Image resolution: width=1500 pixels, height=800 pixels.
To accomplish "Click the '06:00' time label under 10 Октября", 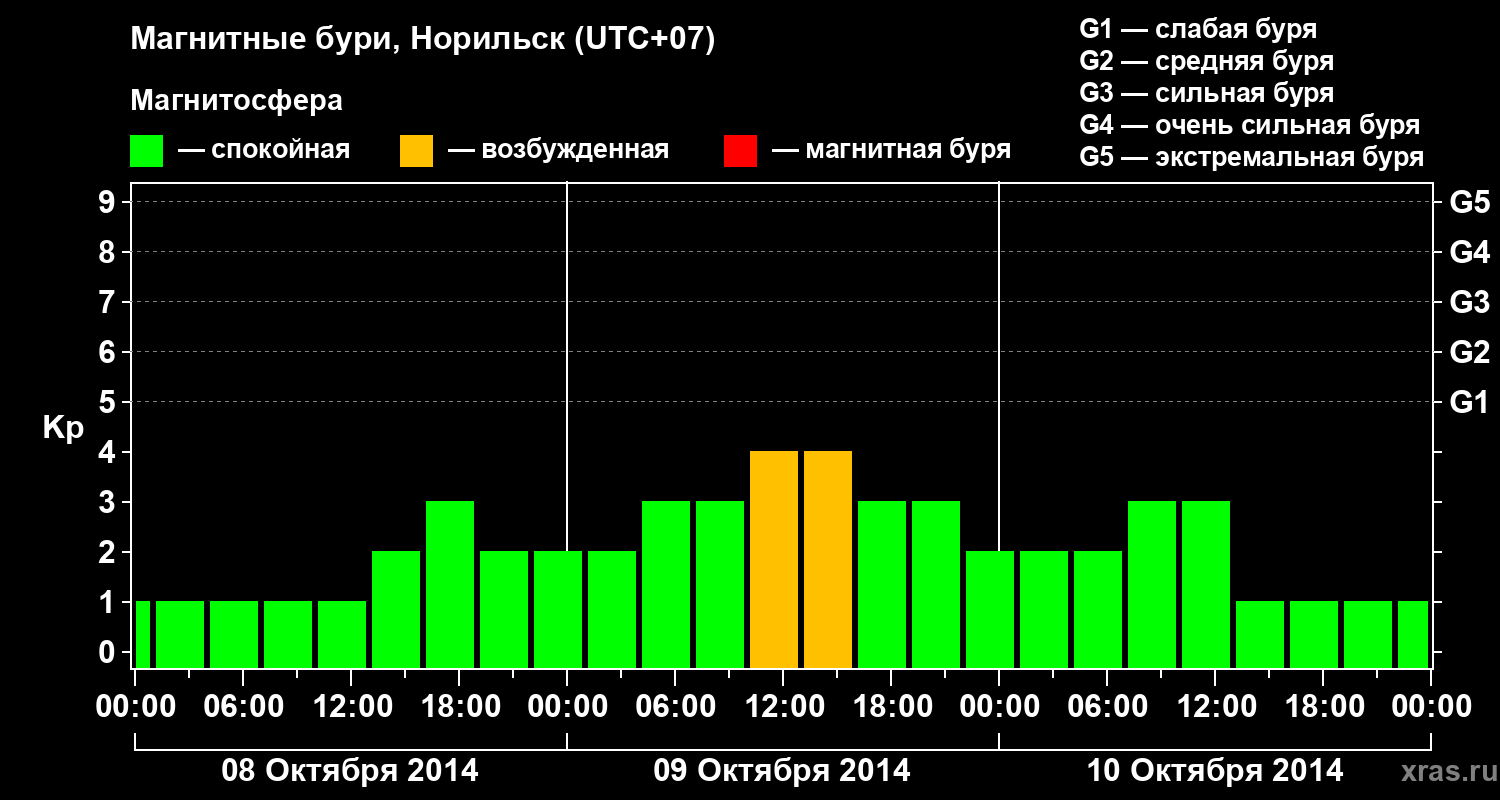I will click(x=1106, y=706).
